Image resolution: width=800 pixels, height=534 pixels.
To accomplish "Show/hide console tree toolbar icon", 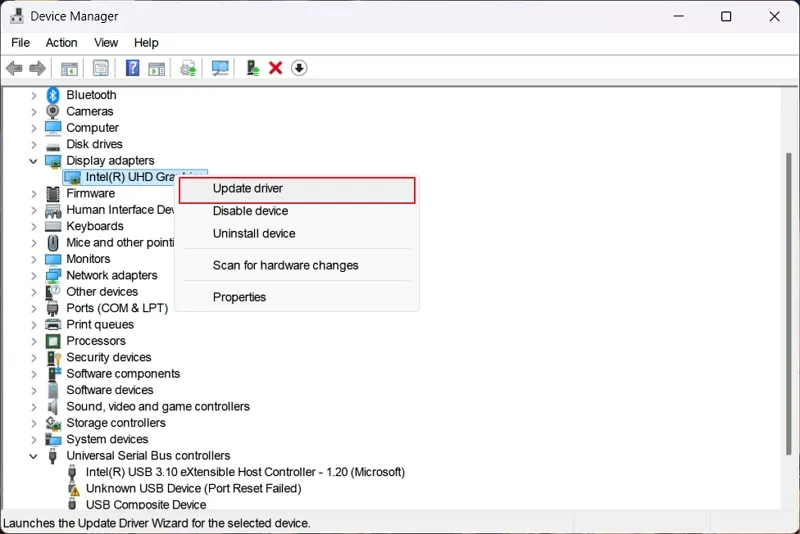I will pyautogui.click(x=69, y=68).
